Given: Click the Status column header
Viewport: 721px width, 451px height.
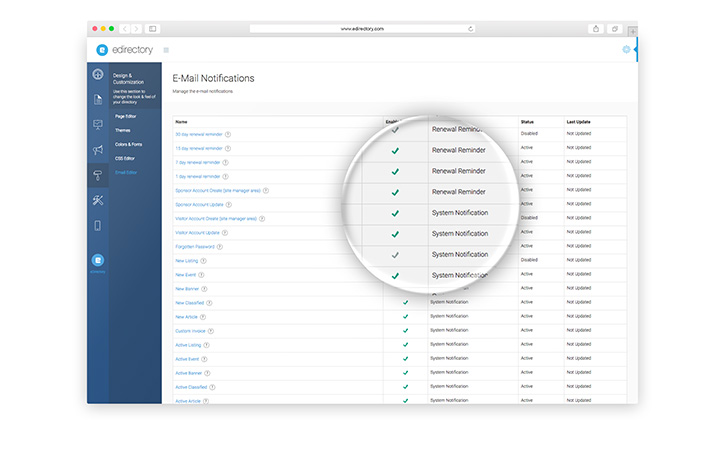Looking at the screenshot, I should 527,122.
